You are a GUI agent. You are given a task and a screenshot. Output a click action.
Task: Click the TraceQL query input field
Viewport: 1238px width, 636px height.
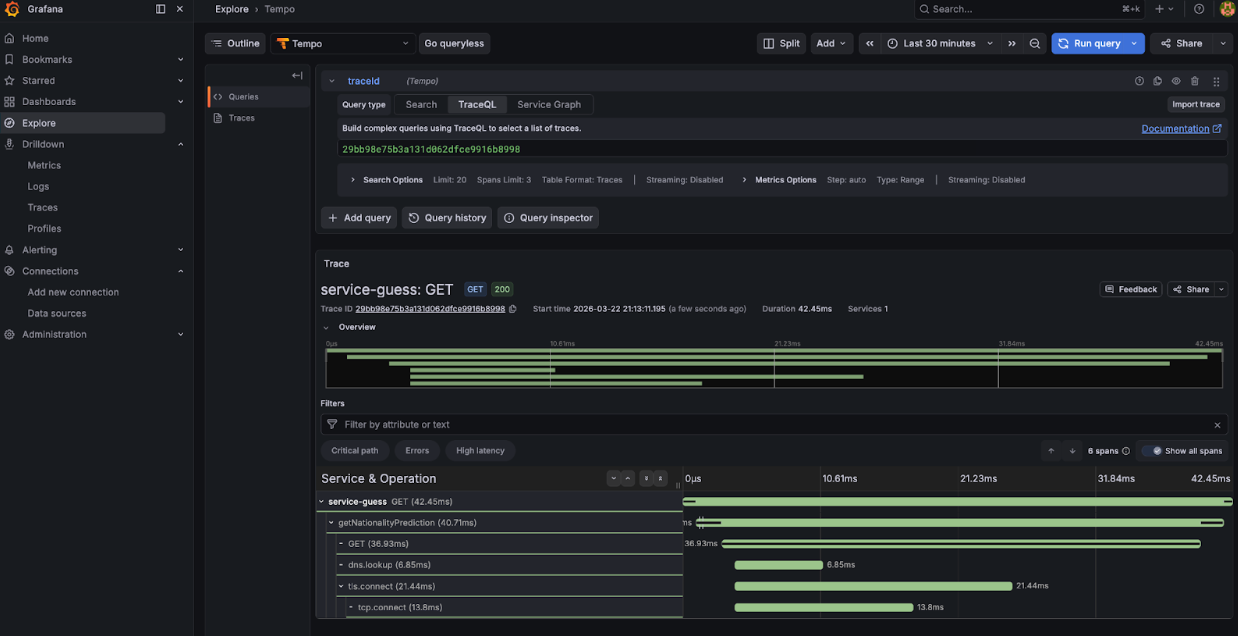[782, 149]
